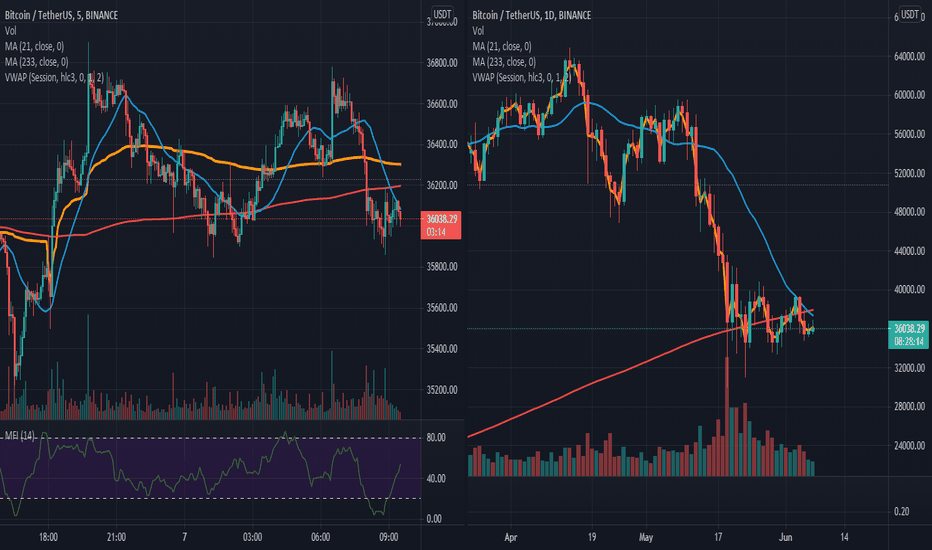The width and height of the screenshot is (932, 550).
Task: Click the Vol indicator label on left chart
Action: (x=11, y=31)
